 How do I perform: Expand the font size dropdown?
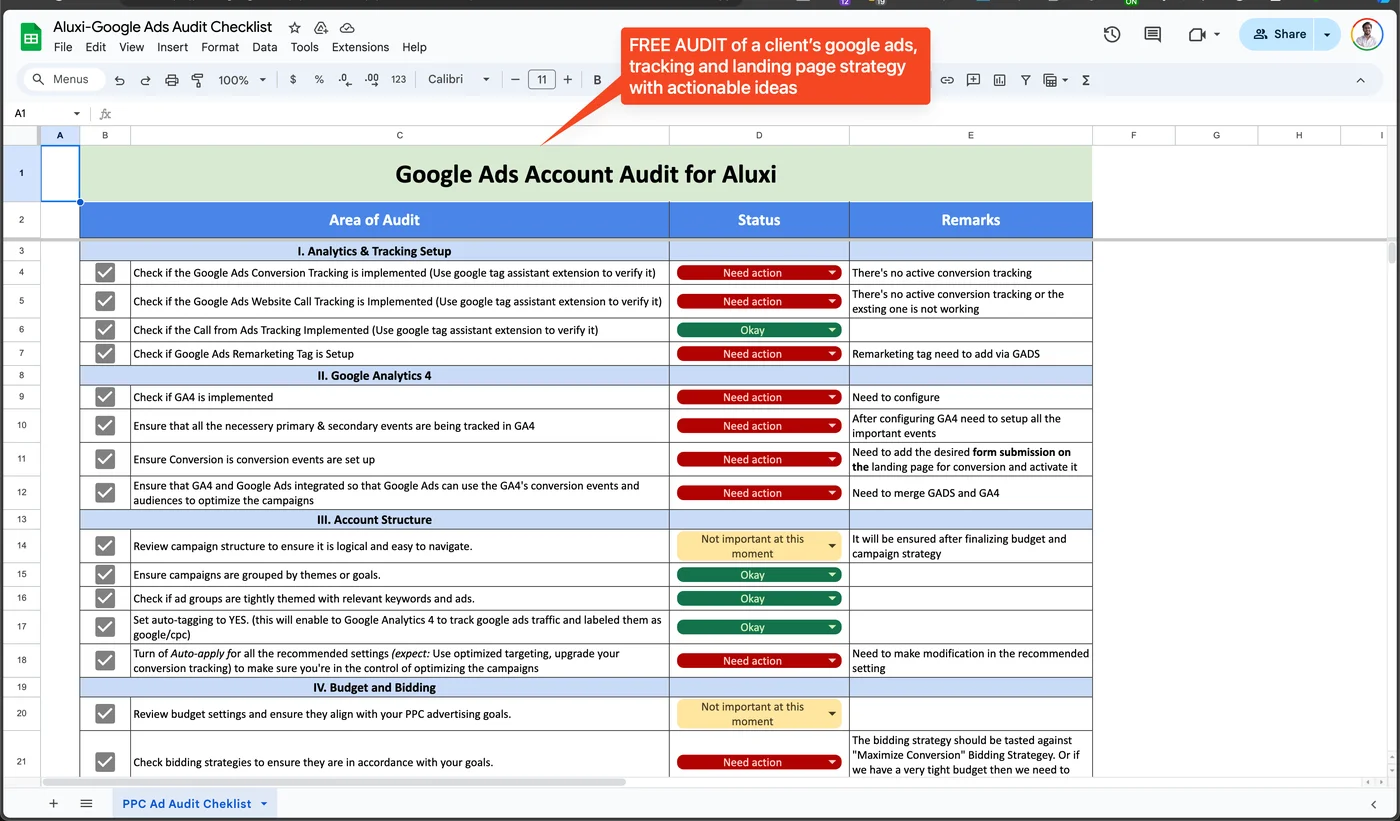(541, 79)
